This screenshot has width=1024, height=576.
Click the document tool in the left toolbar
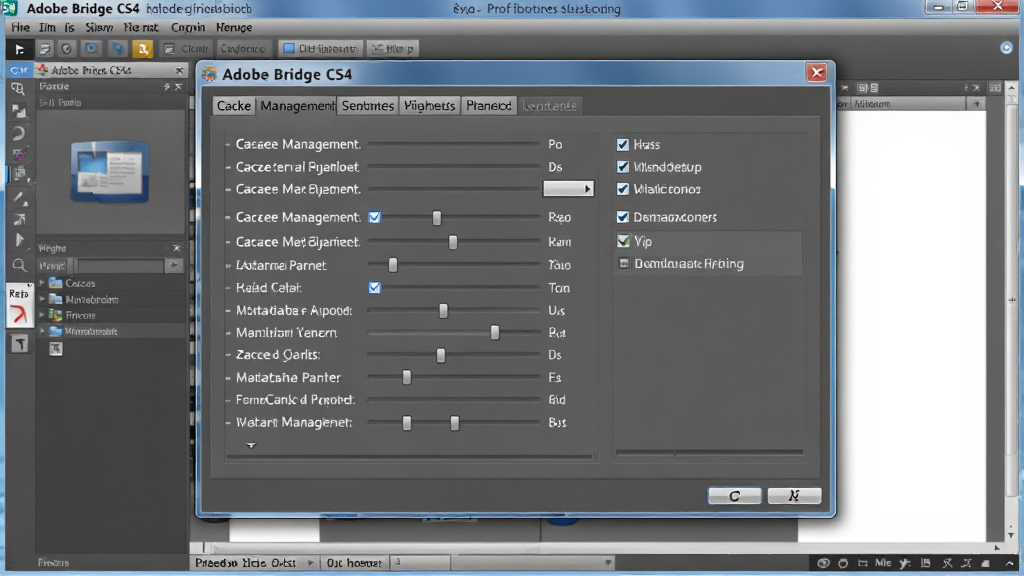pyautogui.click(x=20, y=175)
